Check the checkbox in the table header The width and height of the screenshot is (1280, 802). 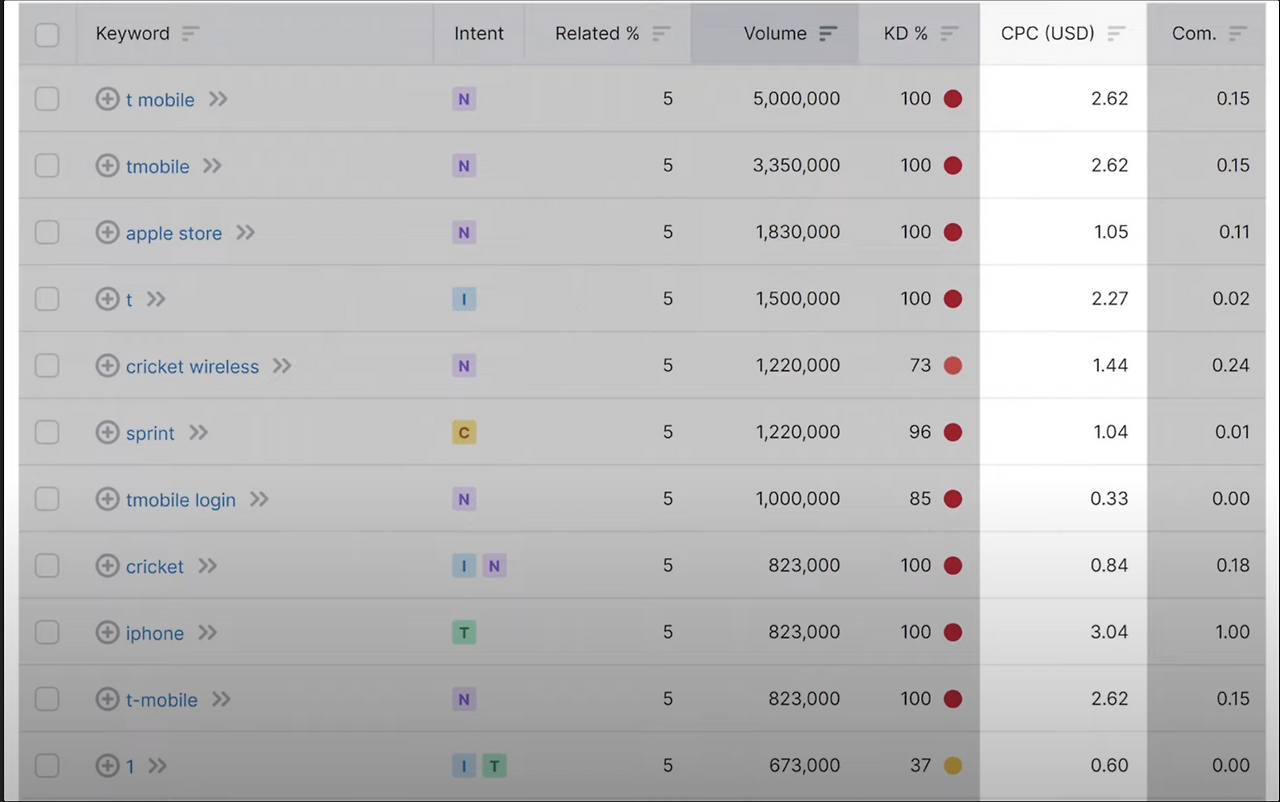click(47, 33)
